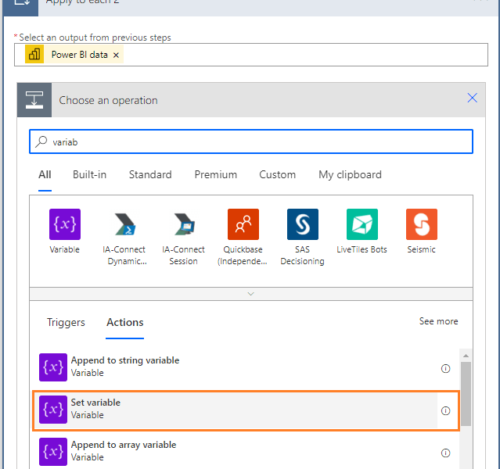Viewport: 500px width, 469px height.
Task: Close the Choose an operation panel
Action: [472, 98]
